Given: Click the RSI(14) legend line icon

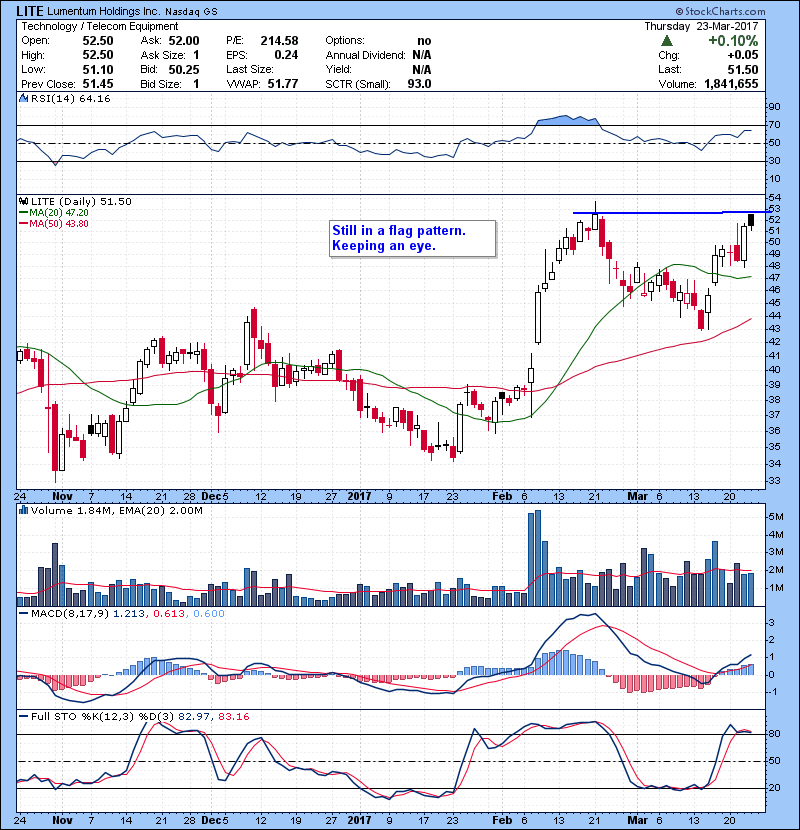Looking at the screenshot, I should coord(22,99).
